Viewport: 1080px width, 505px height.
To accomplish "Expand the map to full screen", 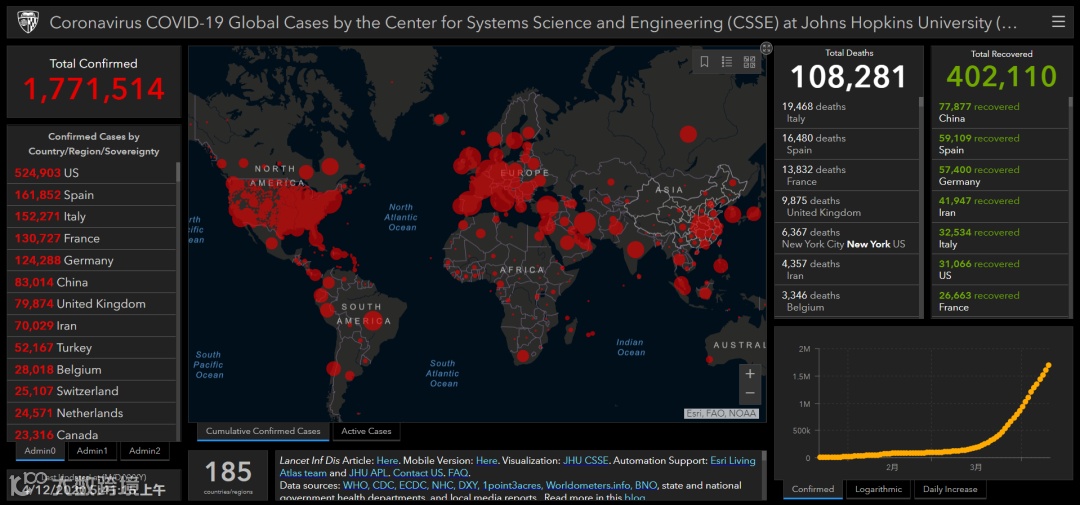I will coord(766,47).
